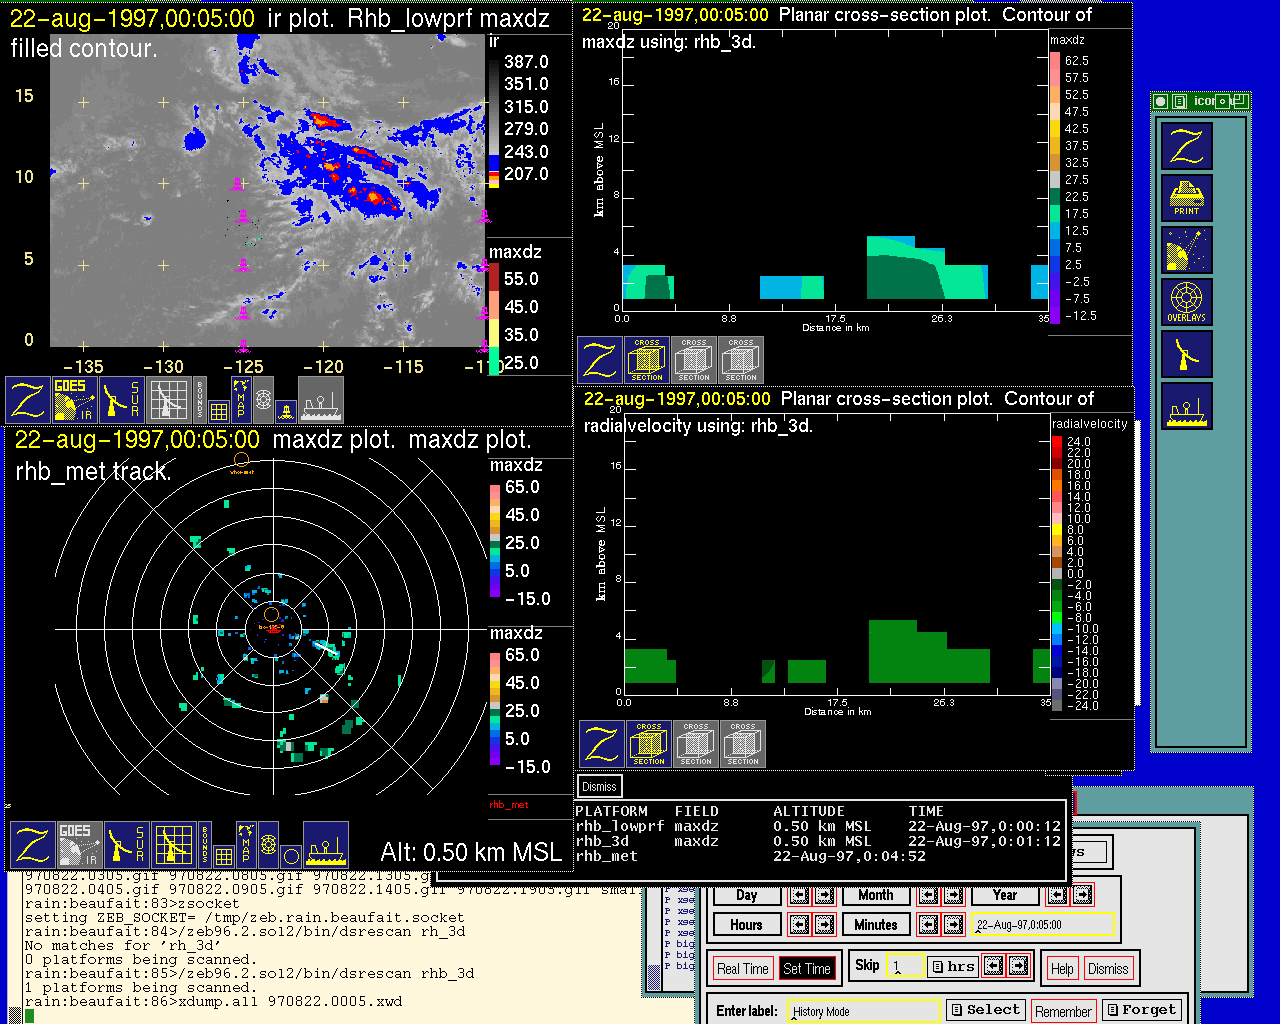The image size is (1280, 1024).
Task: Click the SUR radar icon in the top-left plot
Action: [x=122, y=399]
